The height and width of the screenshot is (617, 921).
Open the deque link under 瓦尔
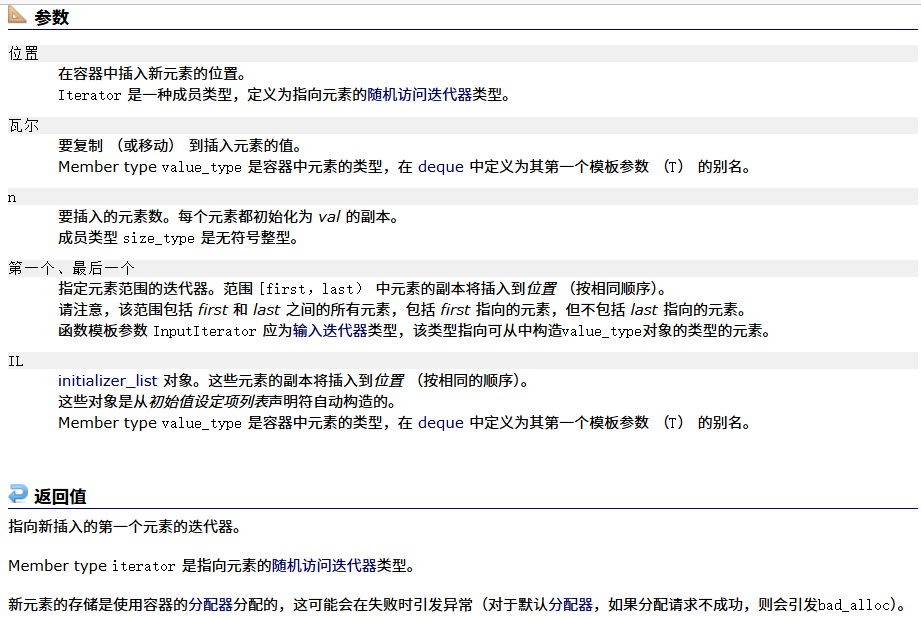point(441,167)
